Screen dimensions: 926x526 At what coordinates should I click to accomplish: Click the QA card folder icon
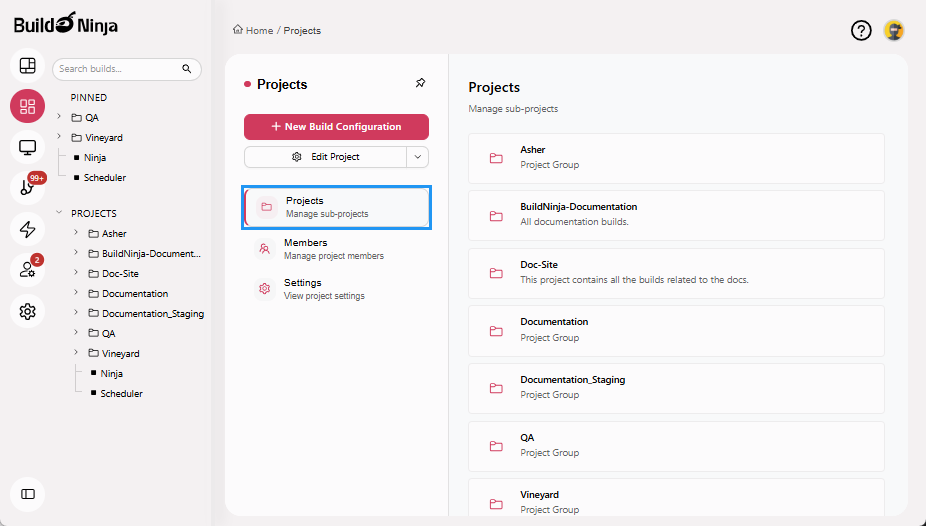(496, 446)
